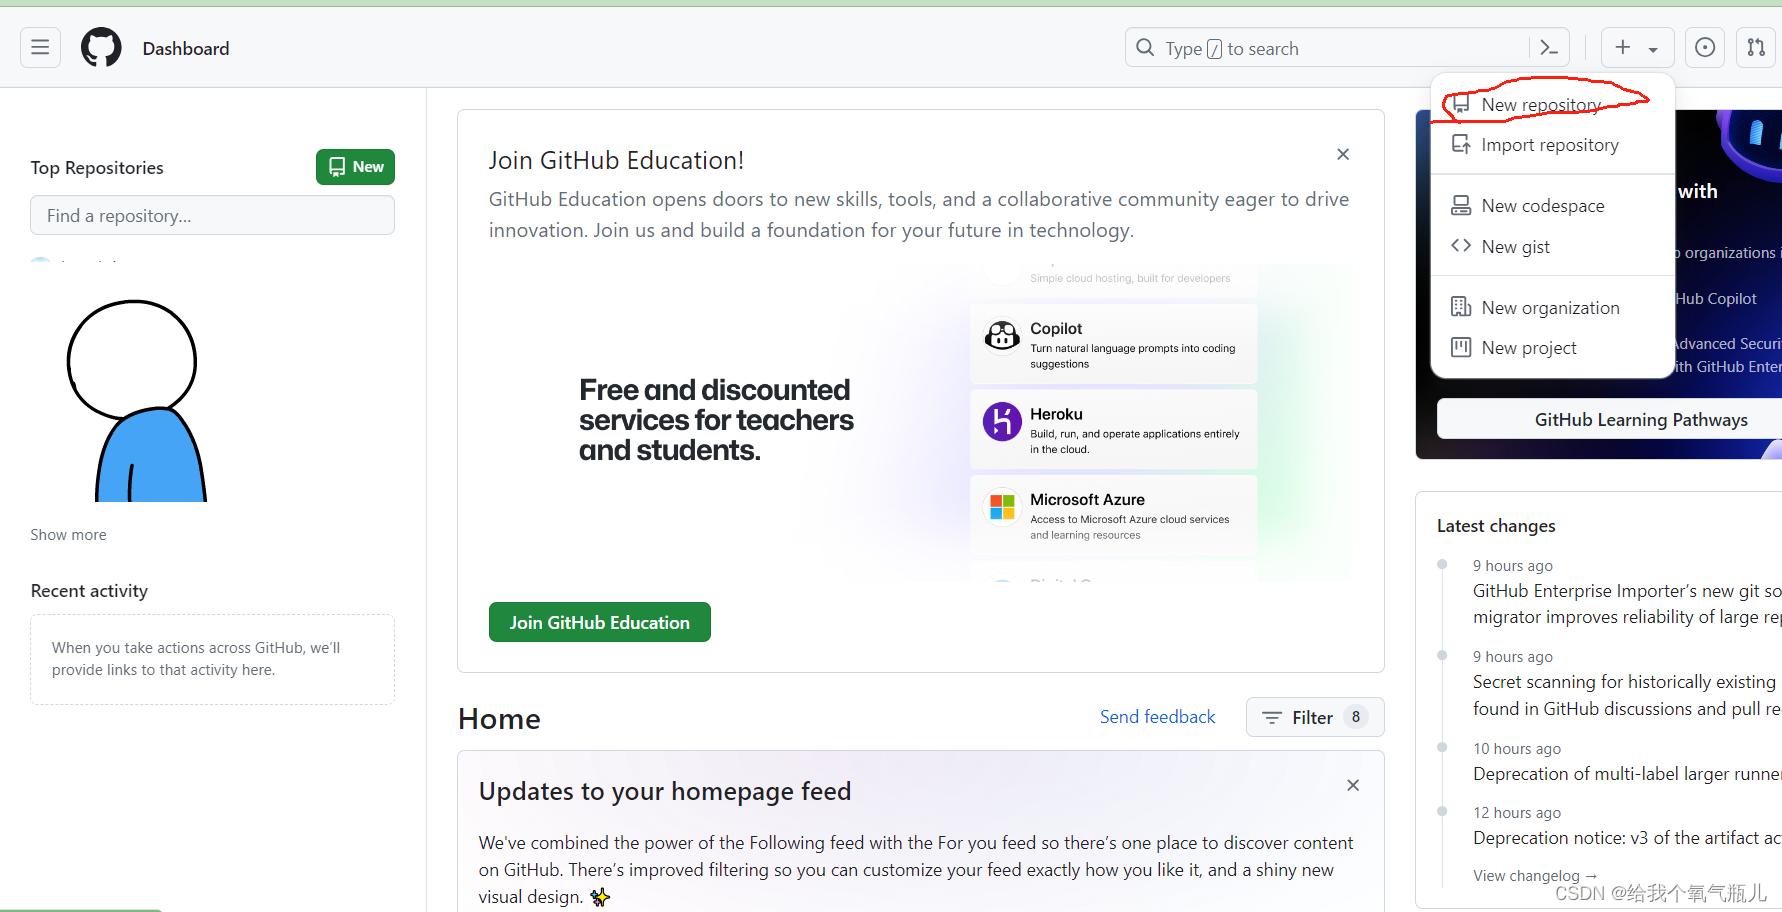Viewport: 1782px width, 912px height.
Task: Select the Copilot card icon
Action: click(x=1002, y=336)
